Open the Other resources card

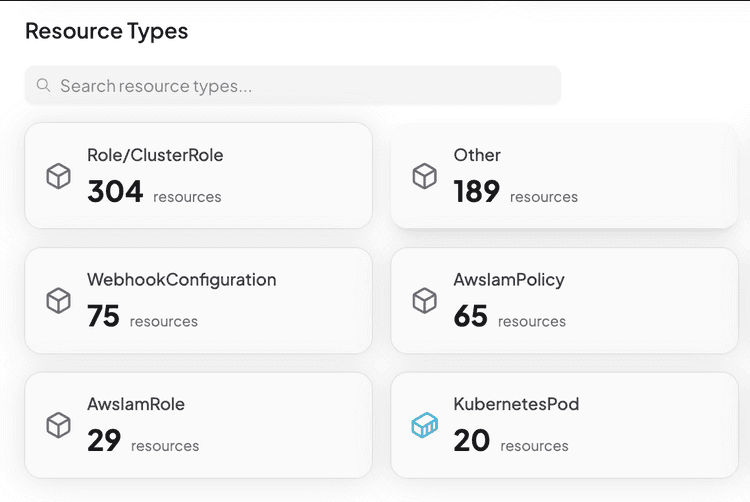click(564, 176)
